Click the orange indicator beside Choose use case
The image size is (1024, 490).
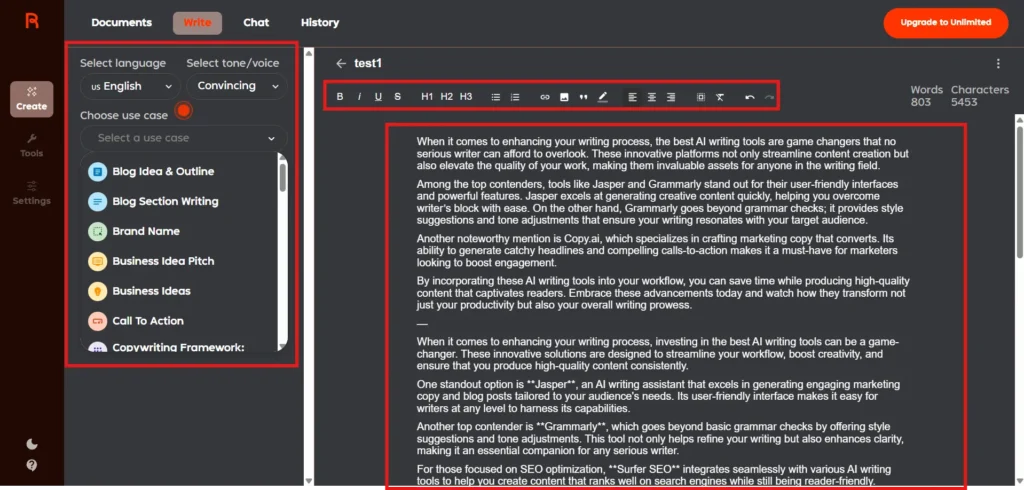pos(184,110)
